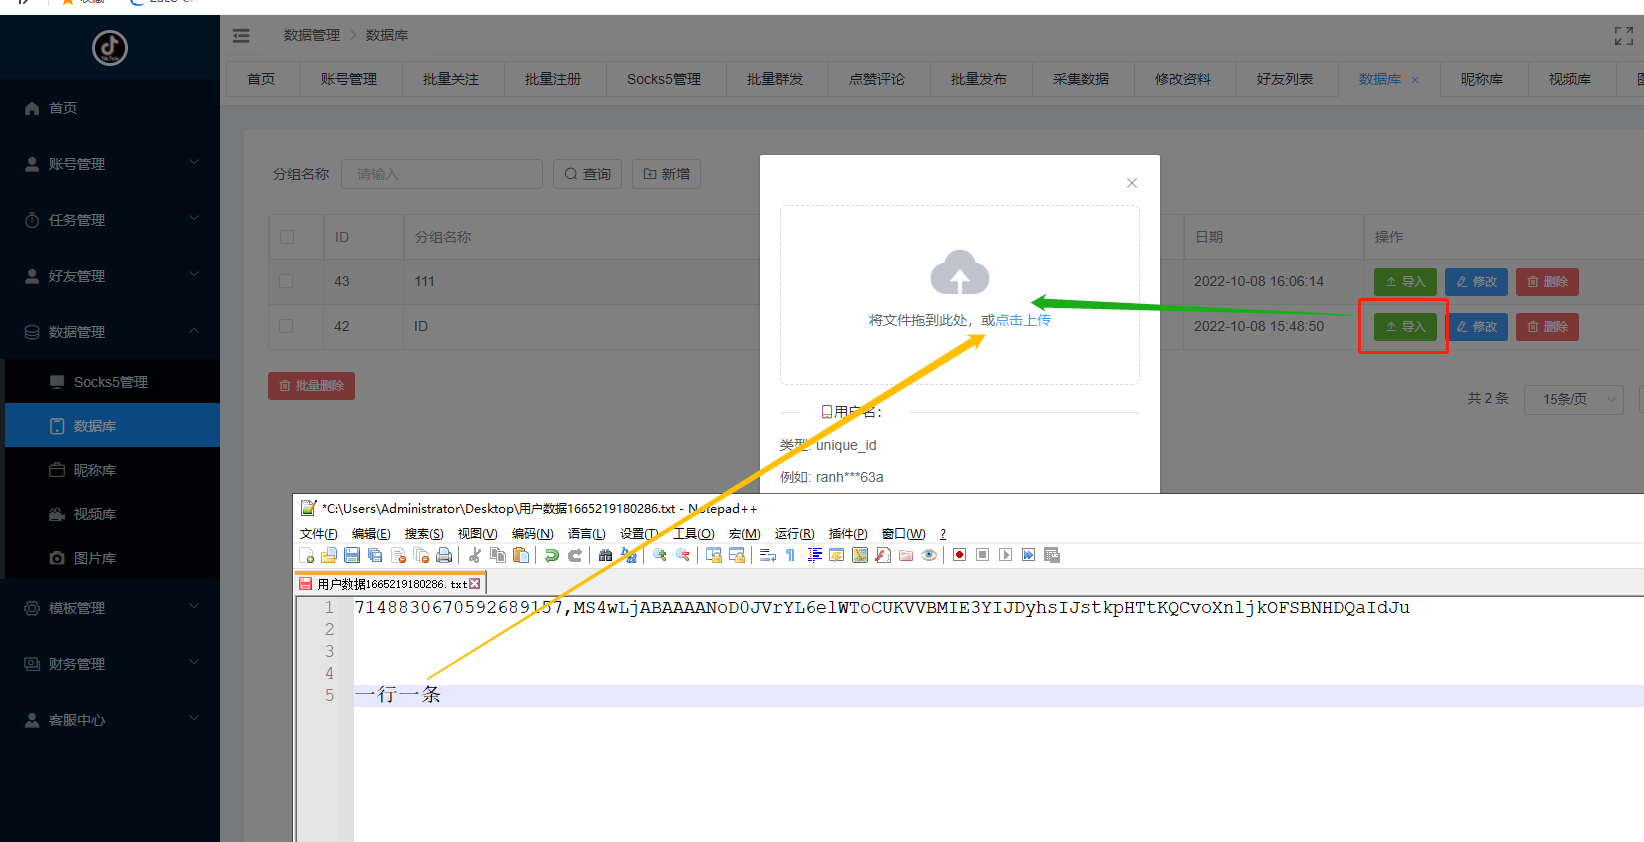Toggle fullscreen icon at top right

[x=1623, y=36]
